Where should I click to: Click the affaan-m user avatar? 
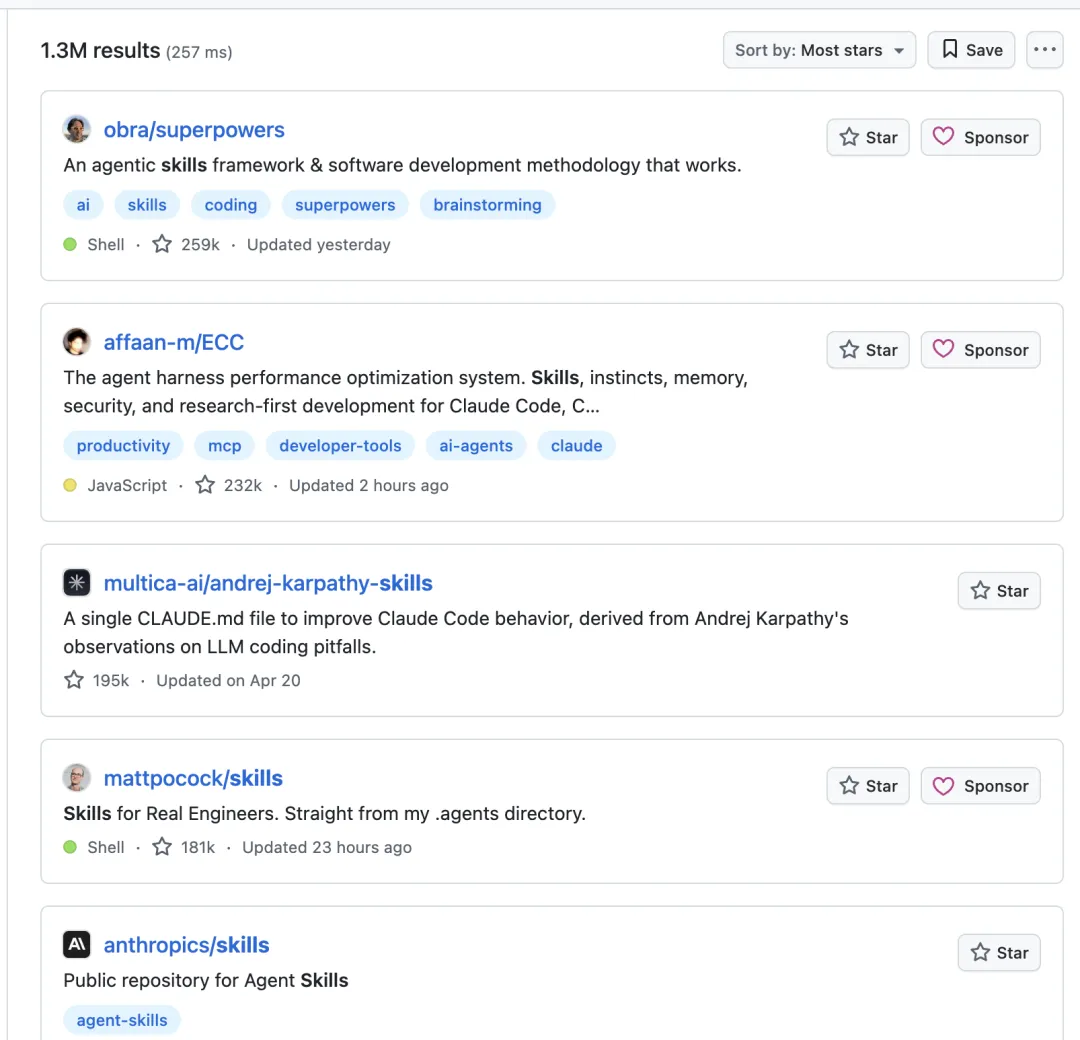76,342
